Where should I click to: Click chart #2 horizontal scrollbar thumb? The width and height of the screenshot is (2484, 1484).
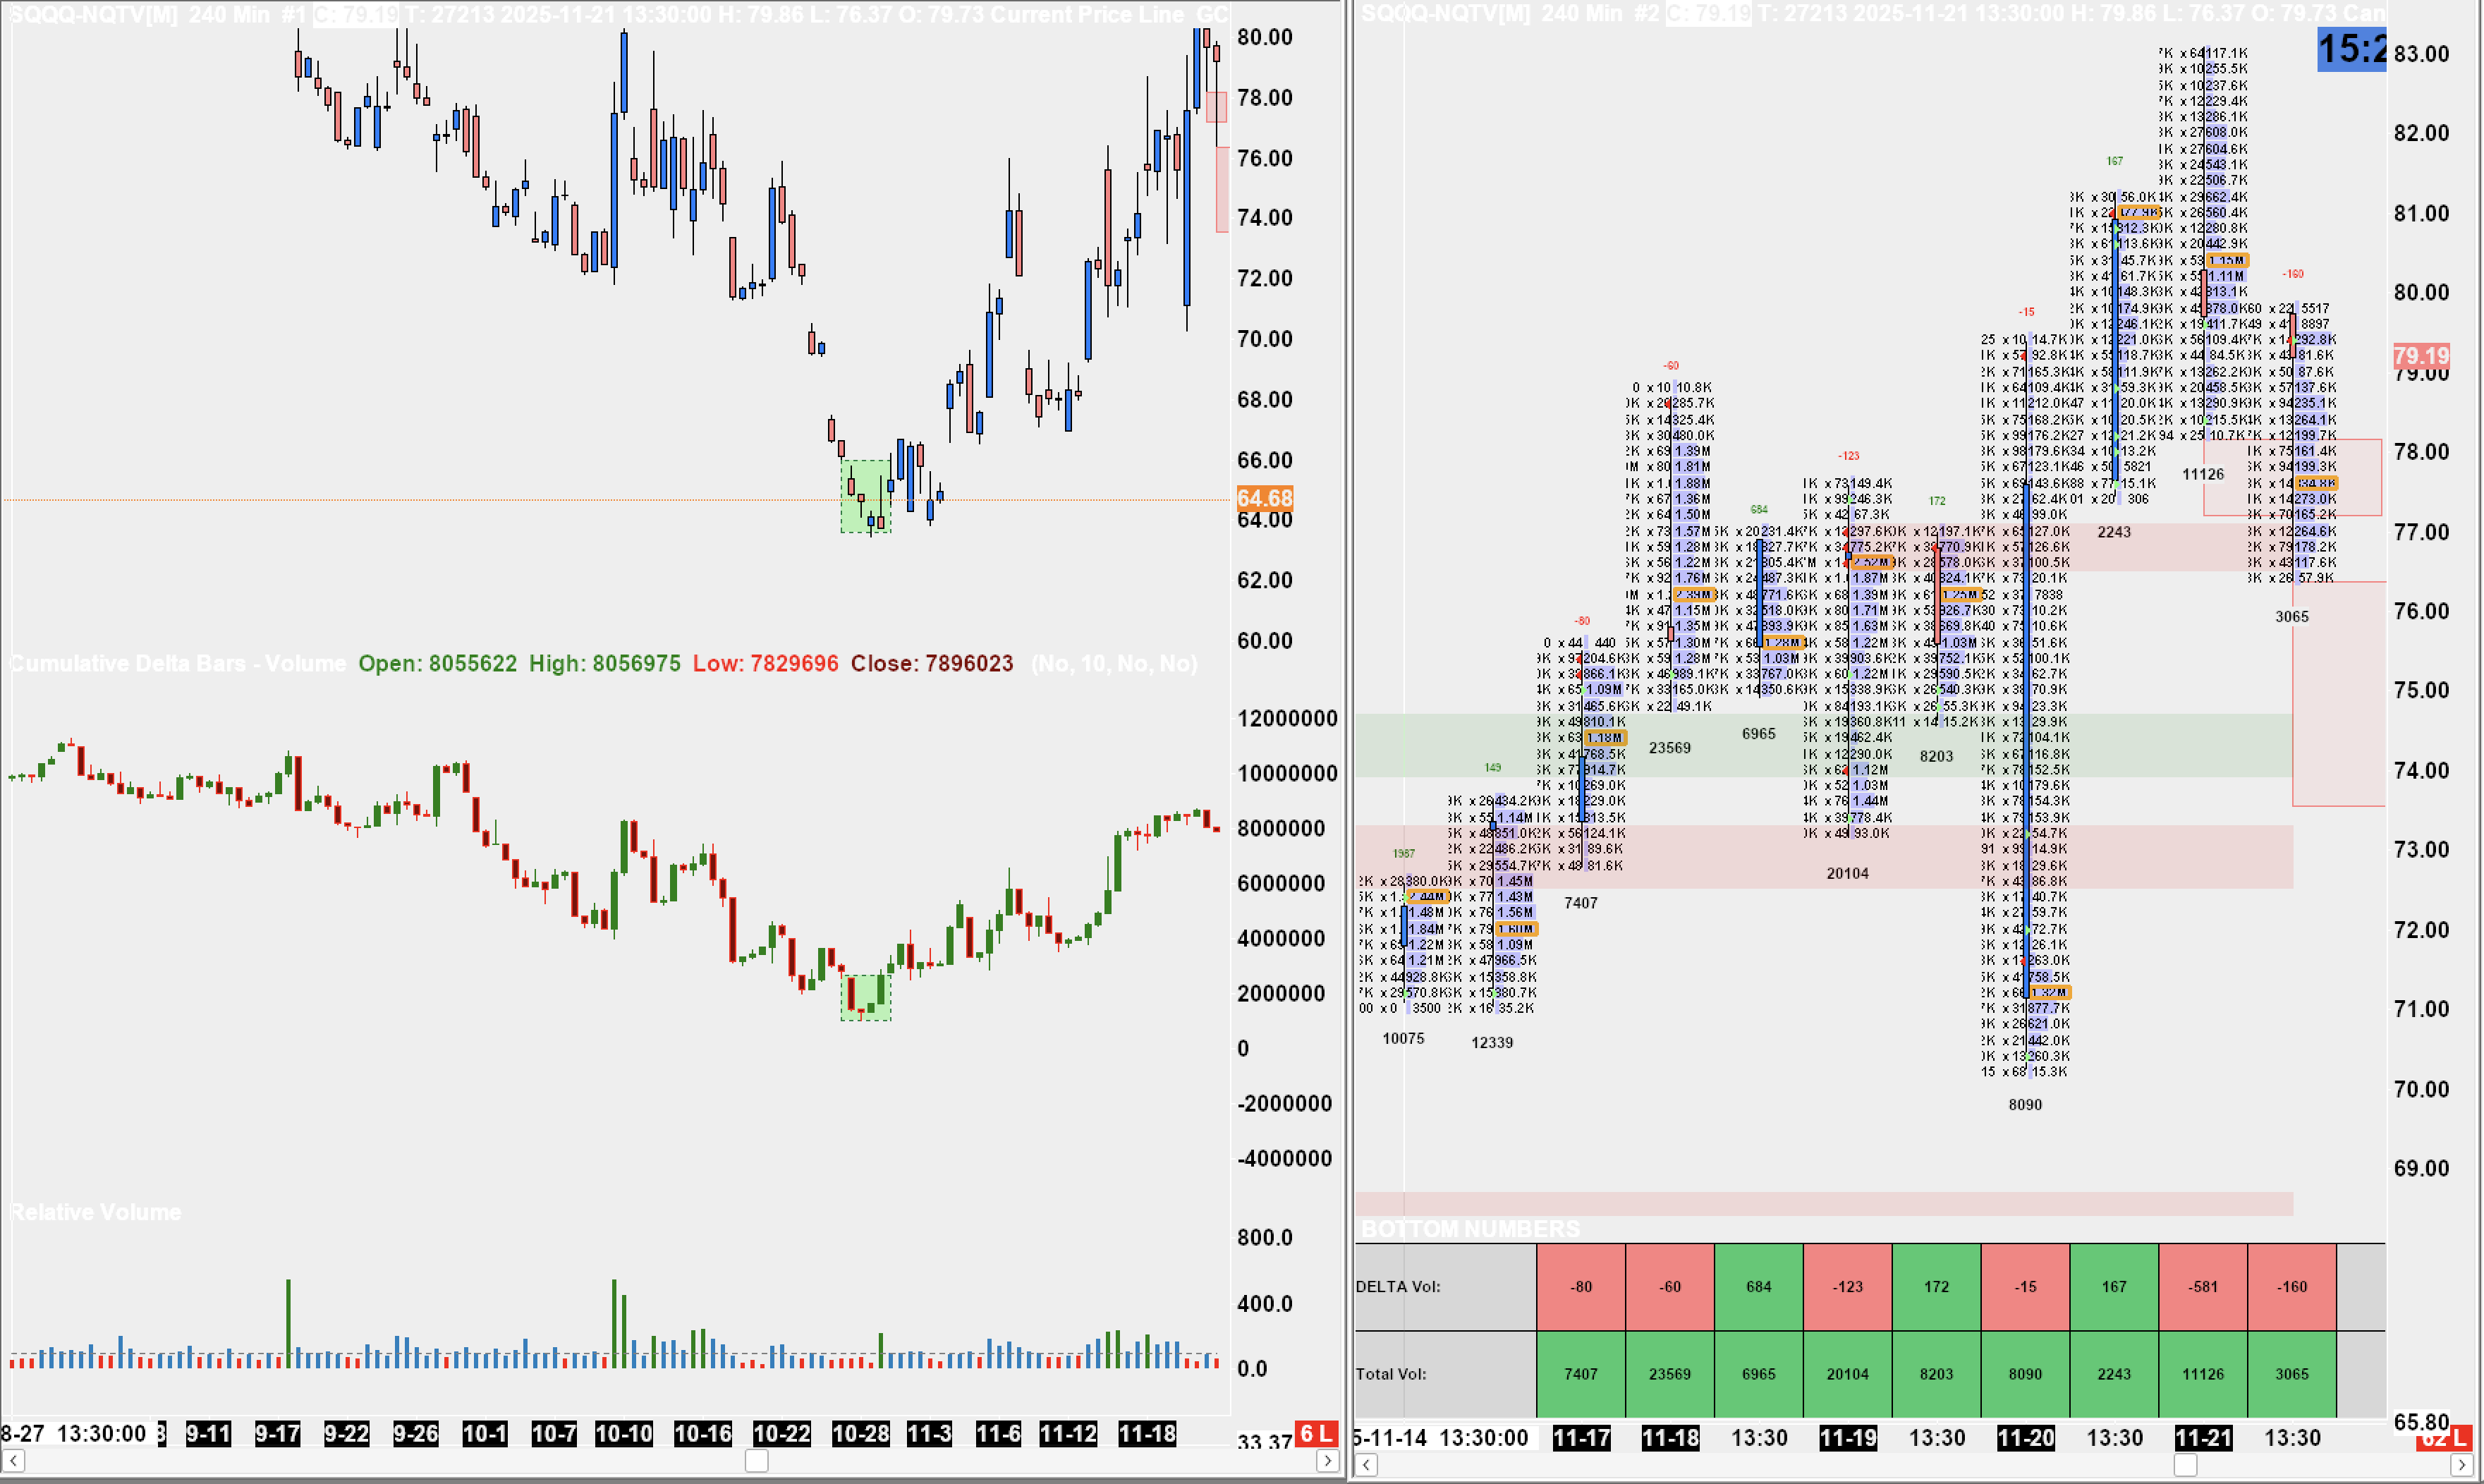(x=2186, y=1465)
